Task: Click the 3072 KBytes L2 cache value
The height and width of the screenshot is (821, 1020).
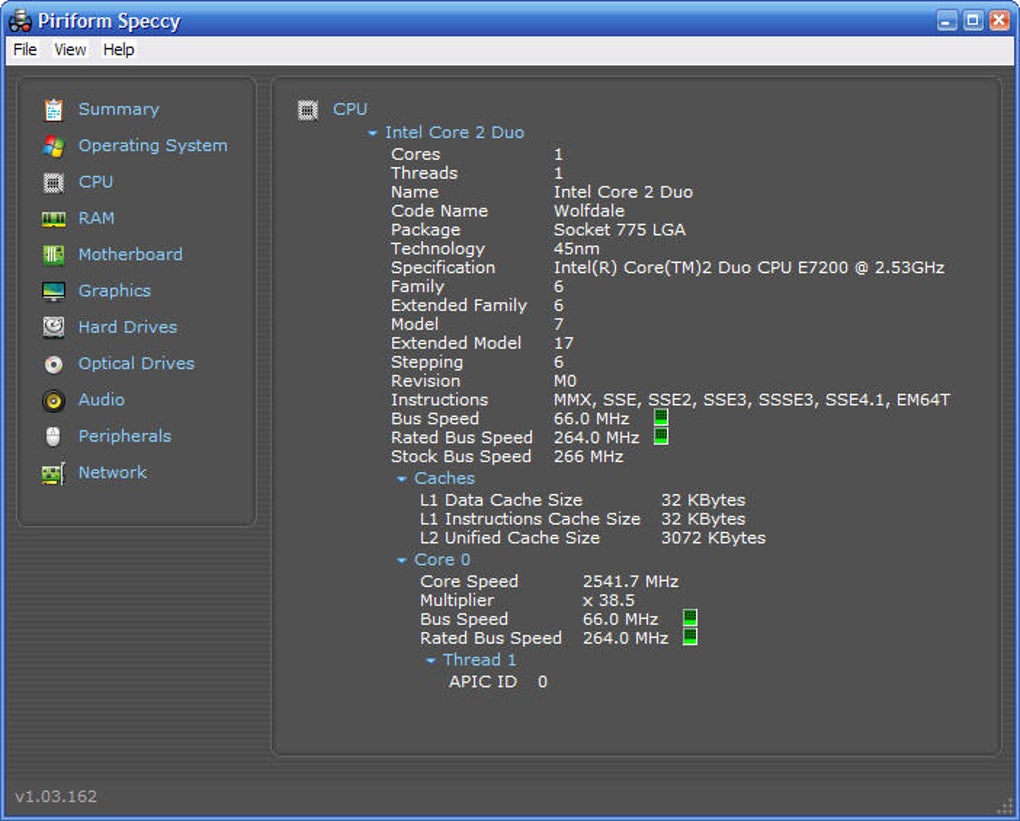Action: 714,538
